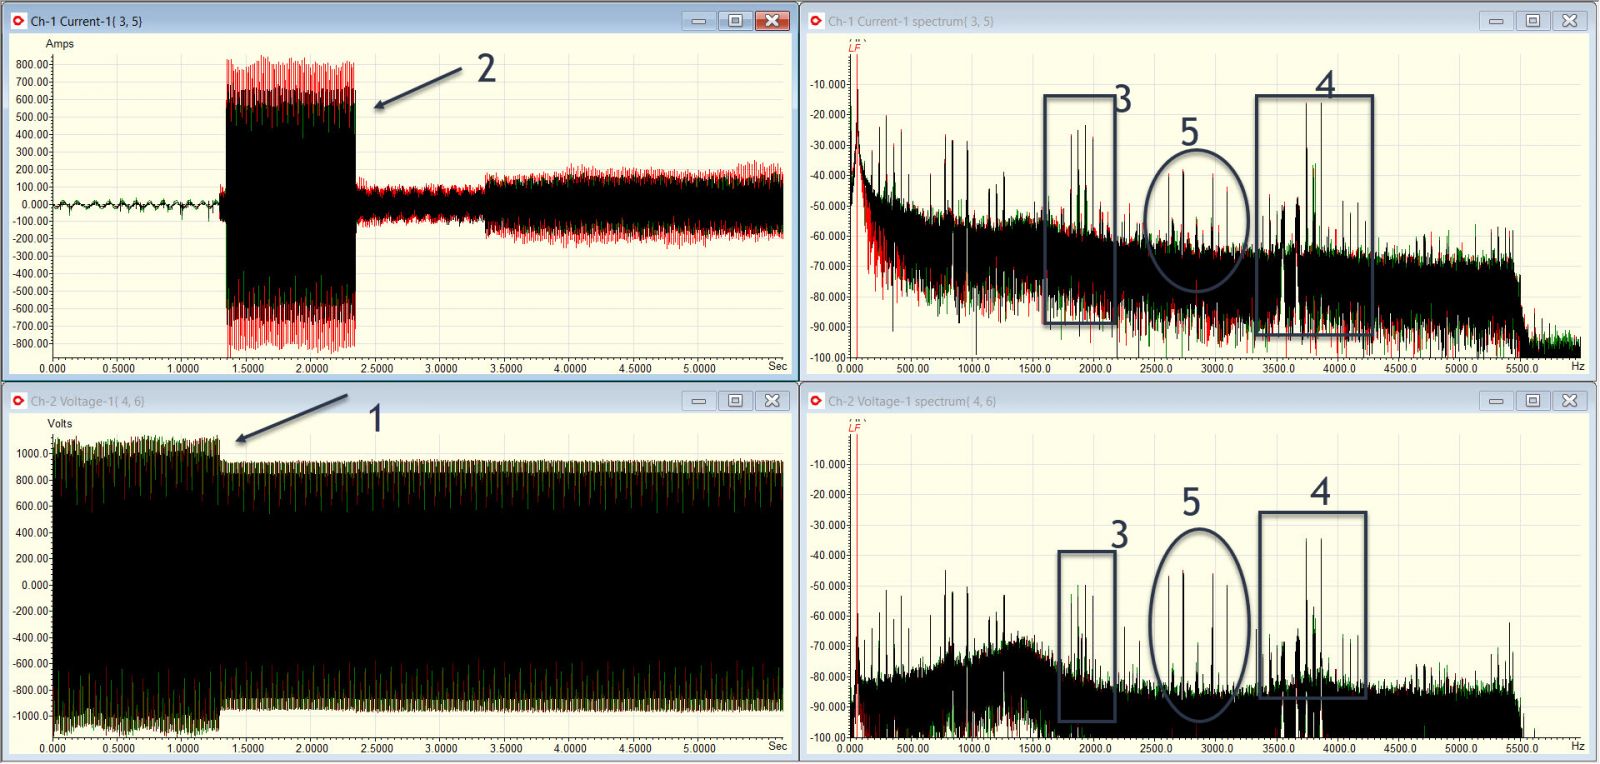Minimize the Ch-2 Voltage-1 waveform window

pyautogui.click(x=699, y=401)
